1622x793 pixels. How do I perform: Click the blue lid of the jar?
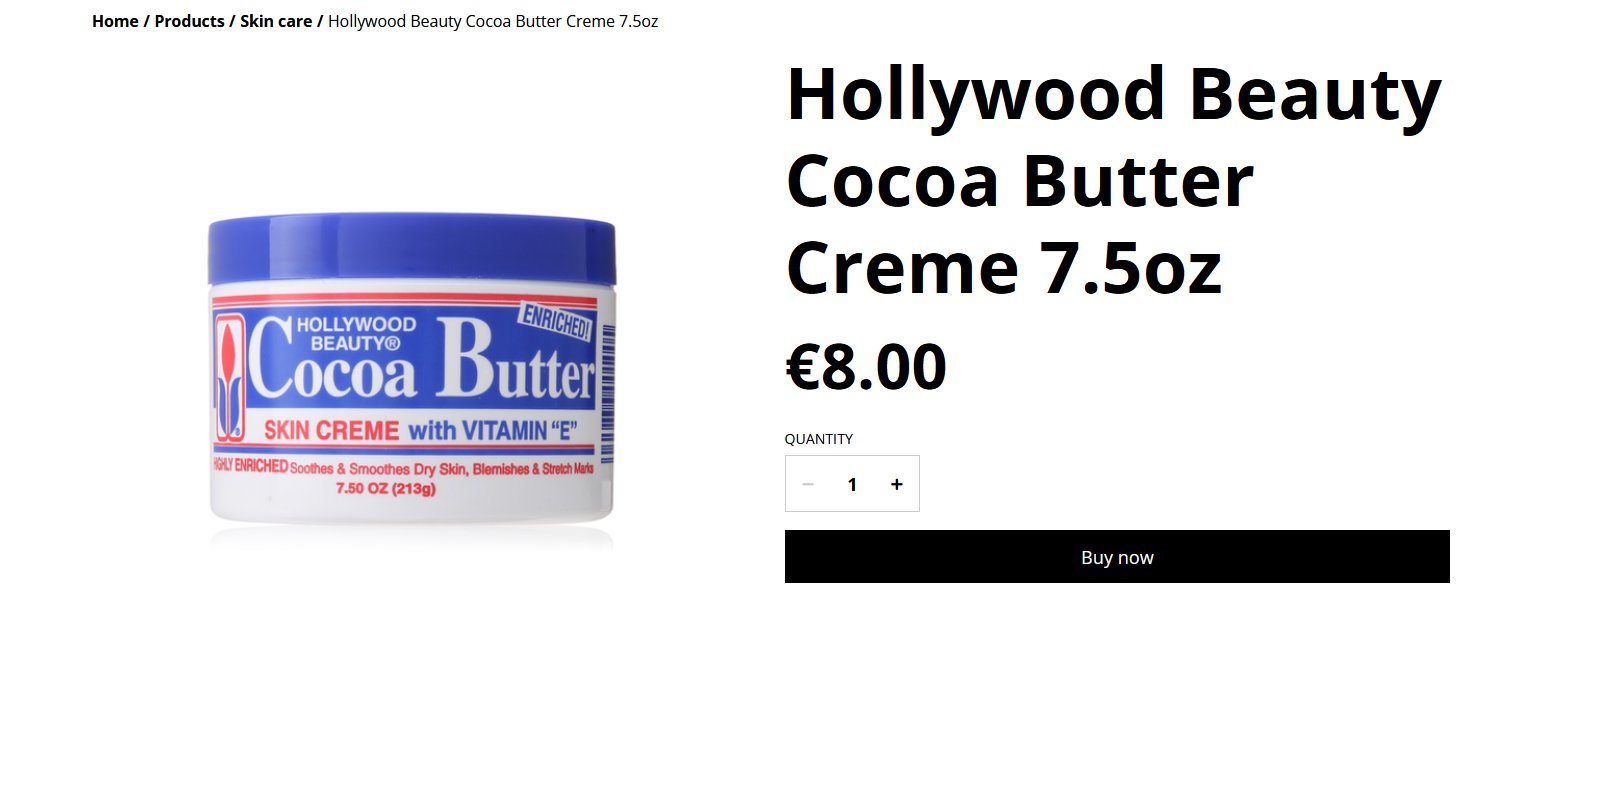[412, 248]
